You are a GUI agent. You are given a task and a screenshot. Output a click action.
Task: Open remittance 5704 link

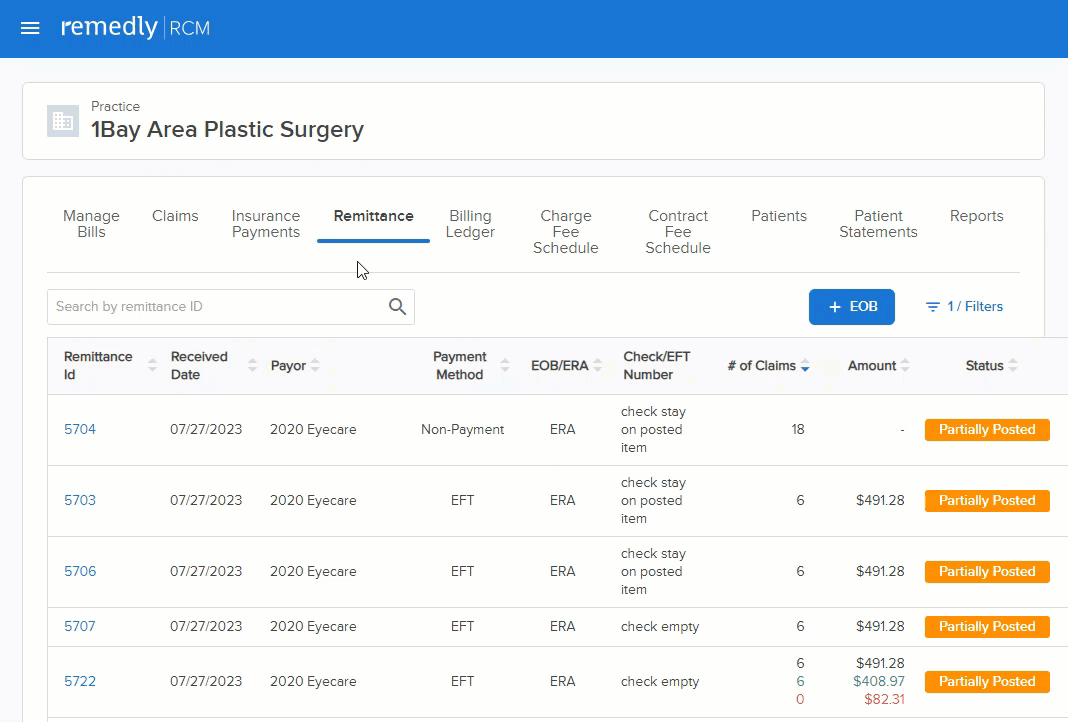80,430
